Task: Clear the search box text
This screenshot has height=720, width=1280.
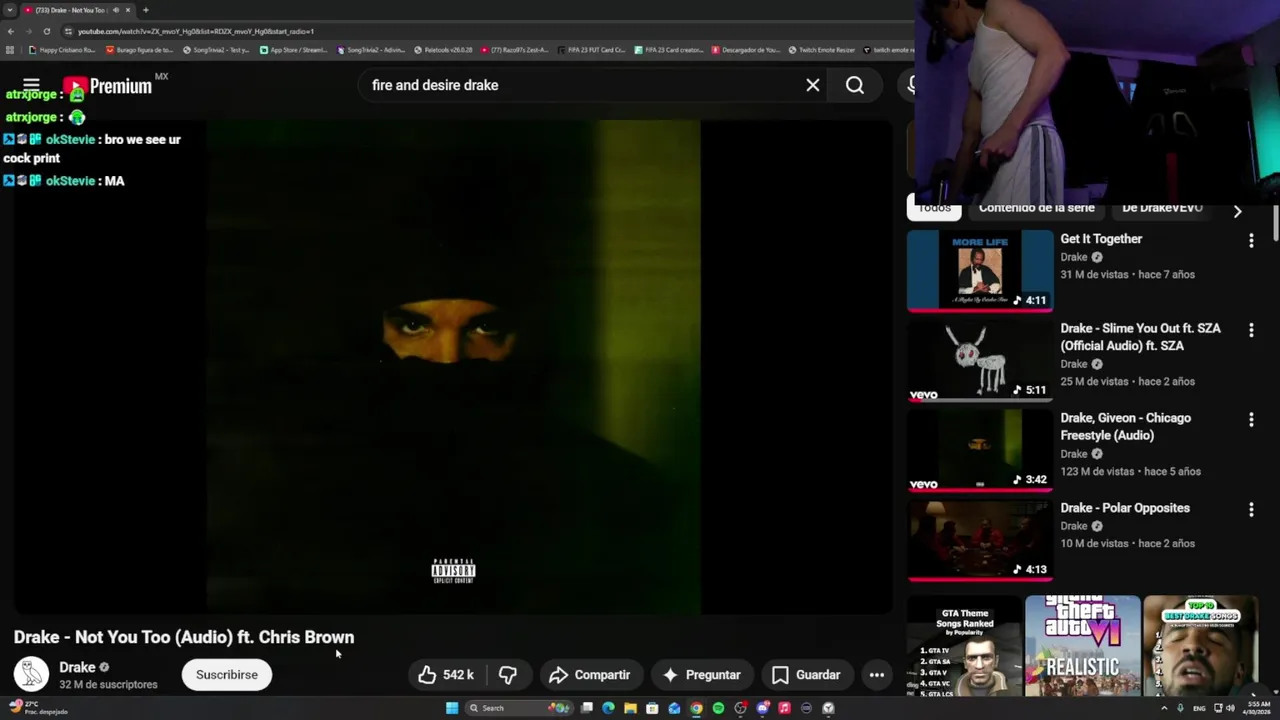Action: (813, 85)
